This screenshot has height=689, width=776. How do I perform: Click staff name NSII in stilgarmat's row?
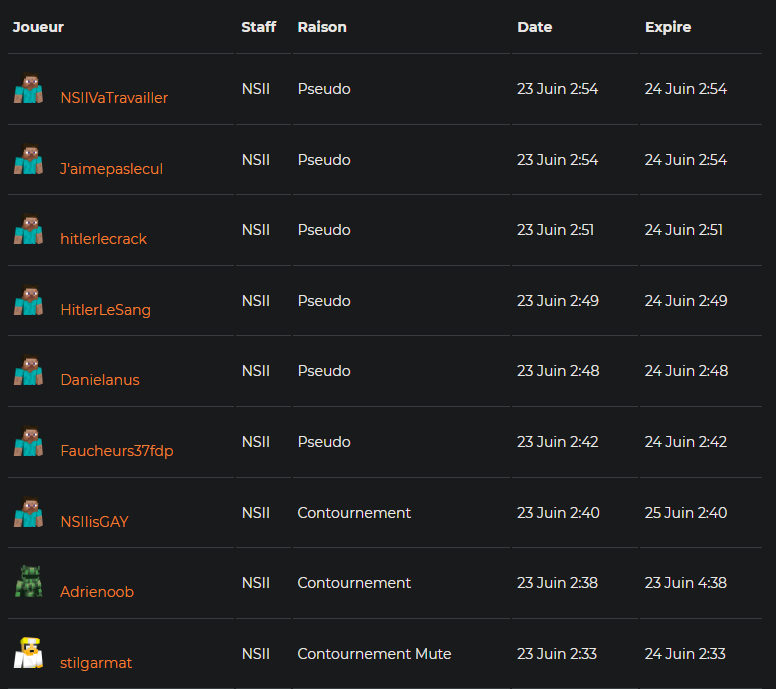pyautogui.click(x=256, y=654)
